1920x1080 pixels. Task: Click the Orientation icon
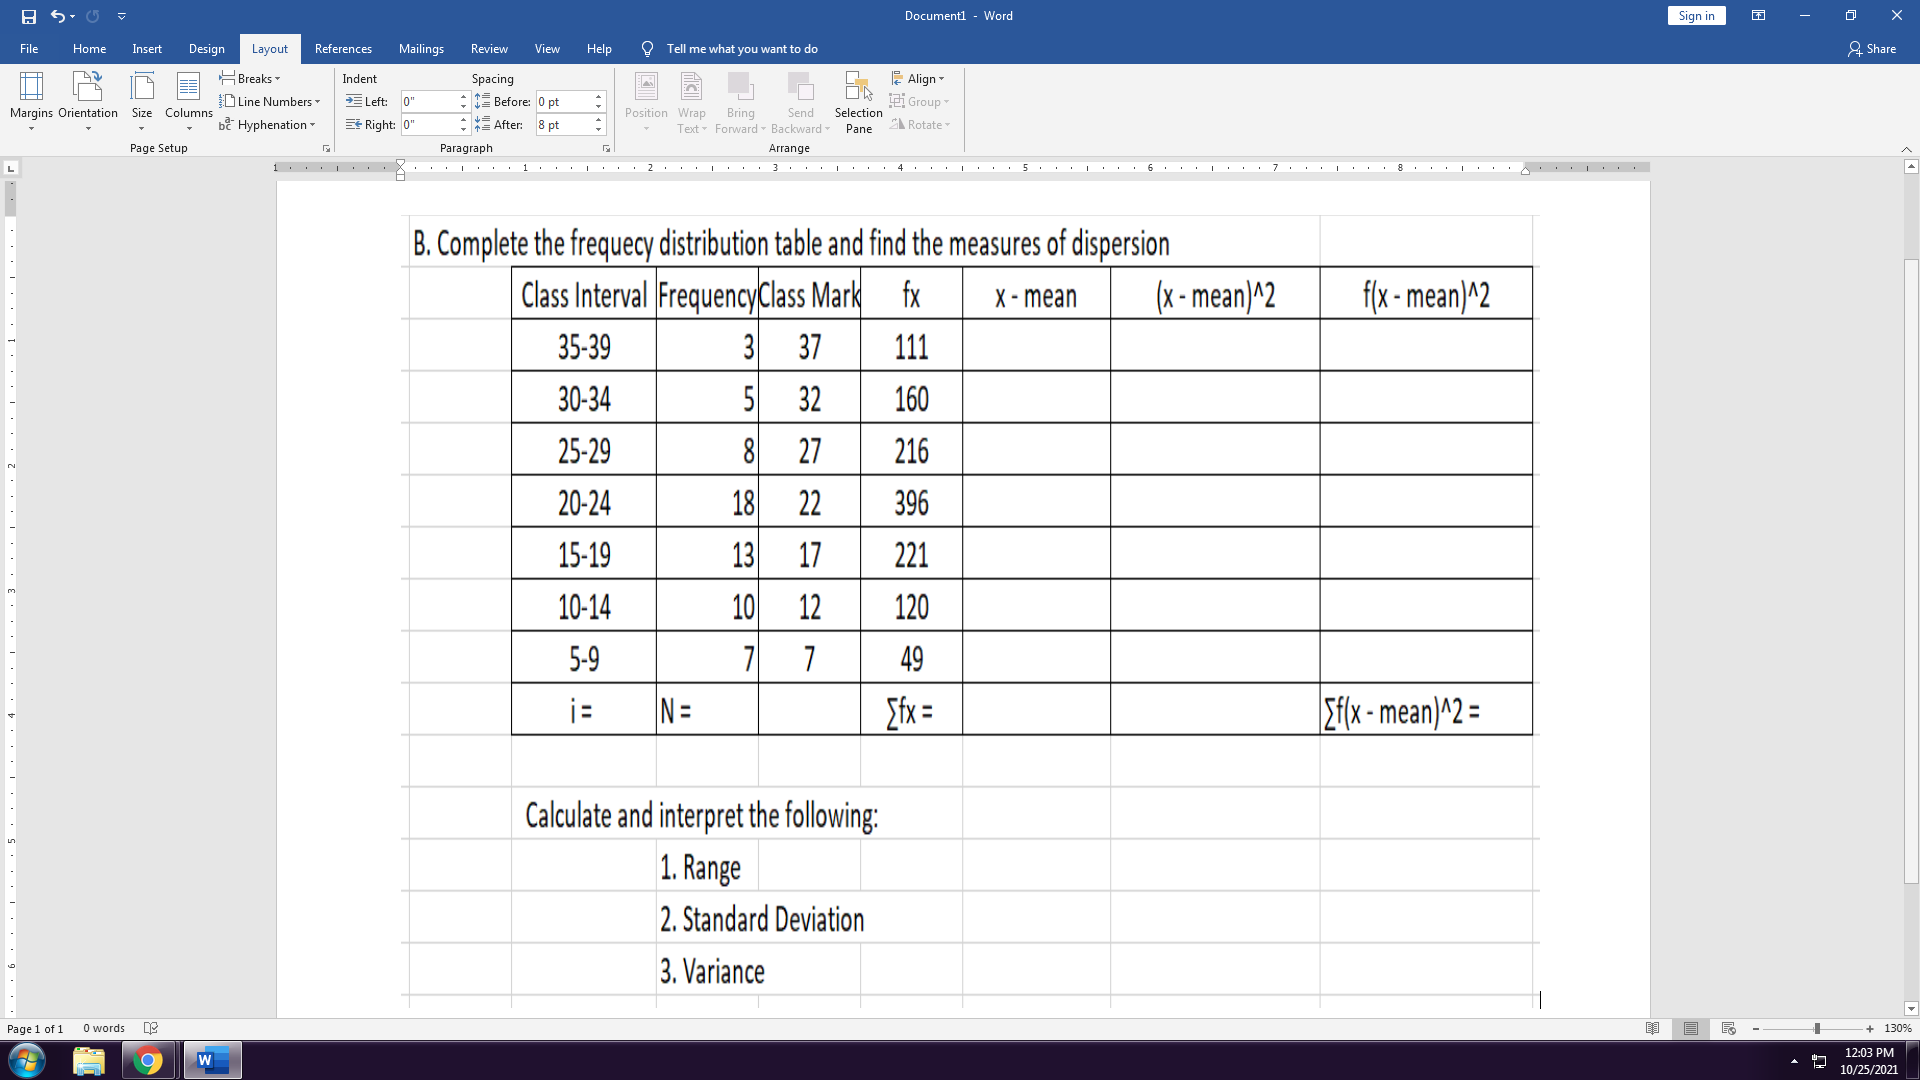[x=88, y=100]
